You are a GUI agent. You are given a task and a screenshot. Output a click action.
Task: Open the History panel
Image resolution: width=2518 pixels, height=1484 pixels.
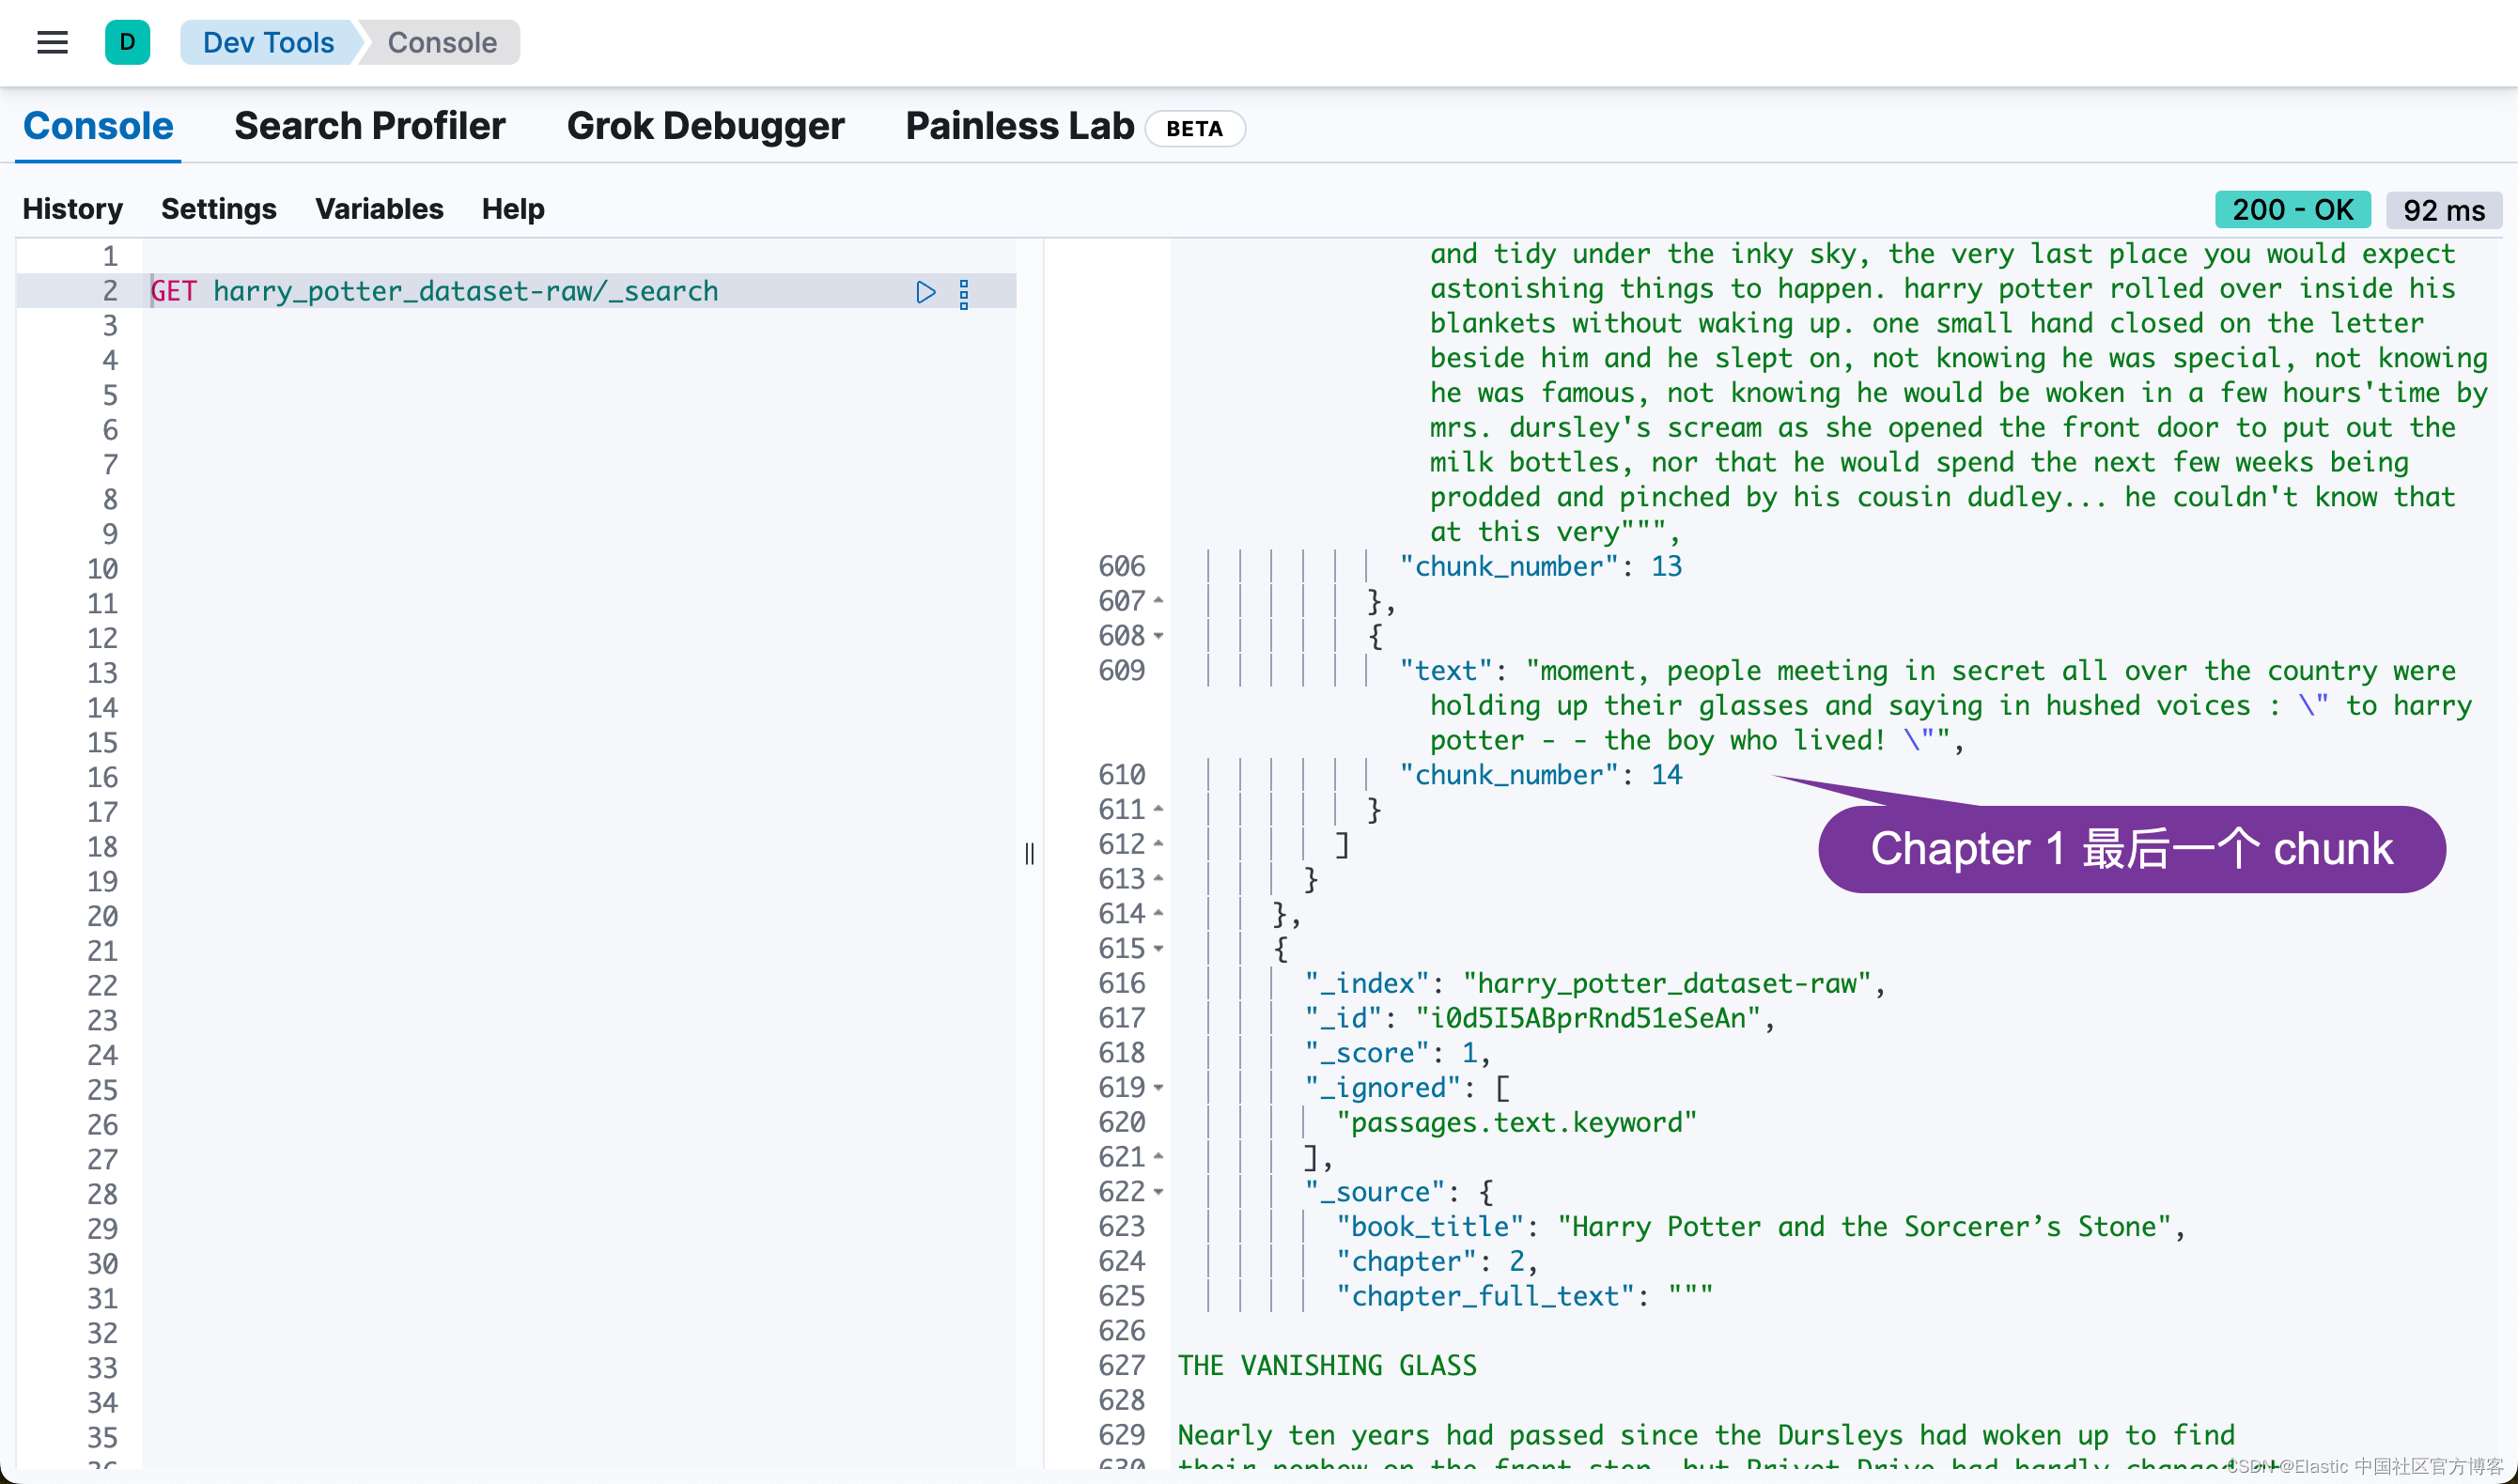[x=72, y=209]
